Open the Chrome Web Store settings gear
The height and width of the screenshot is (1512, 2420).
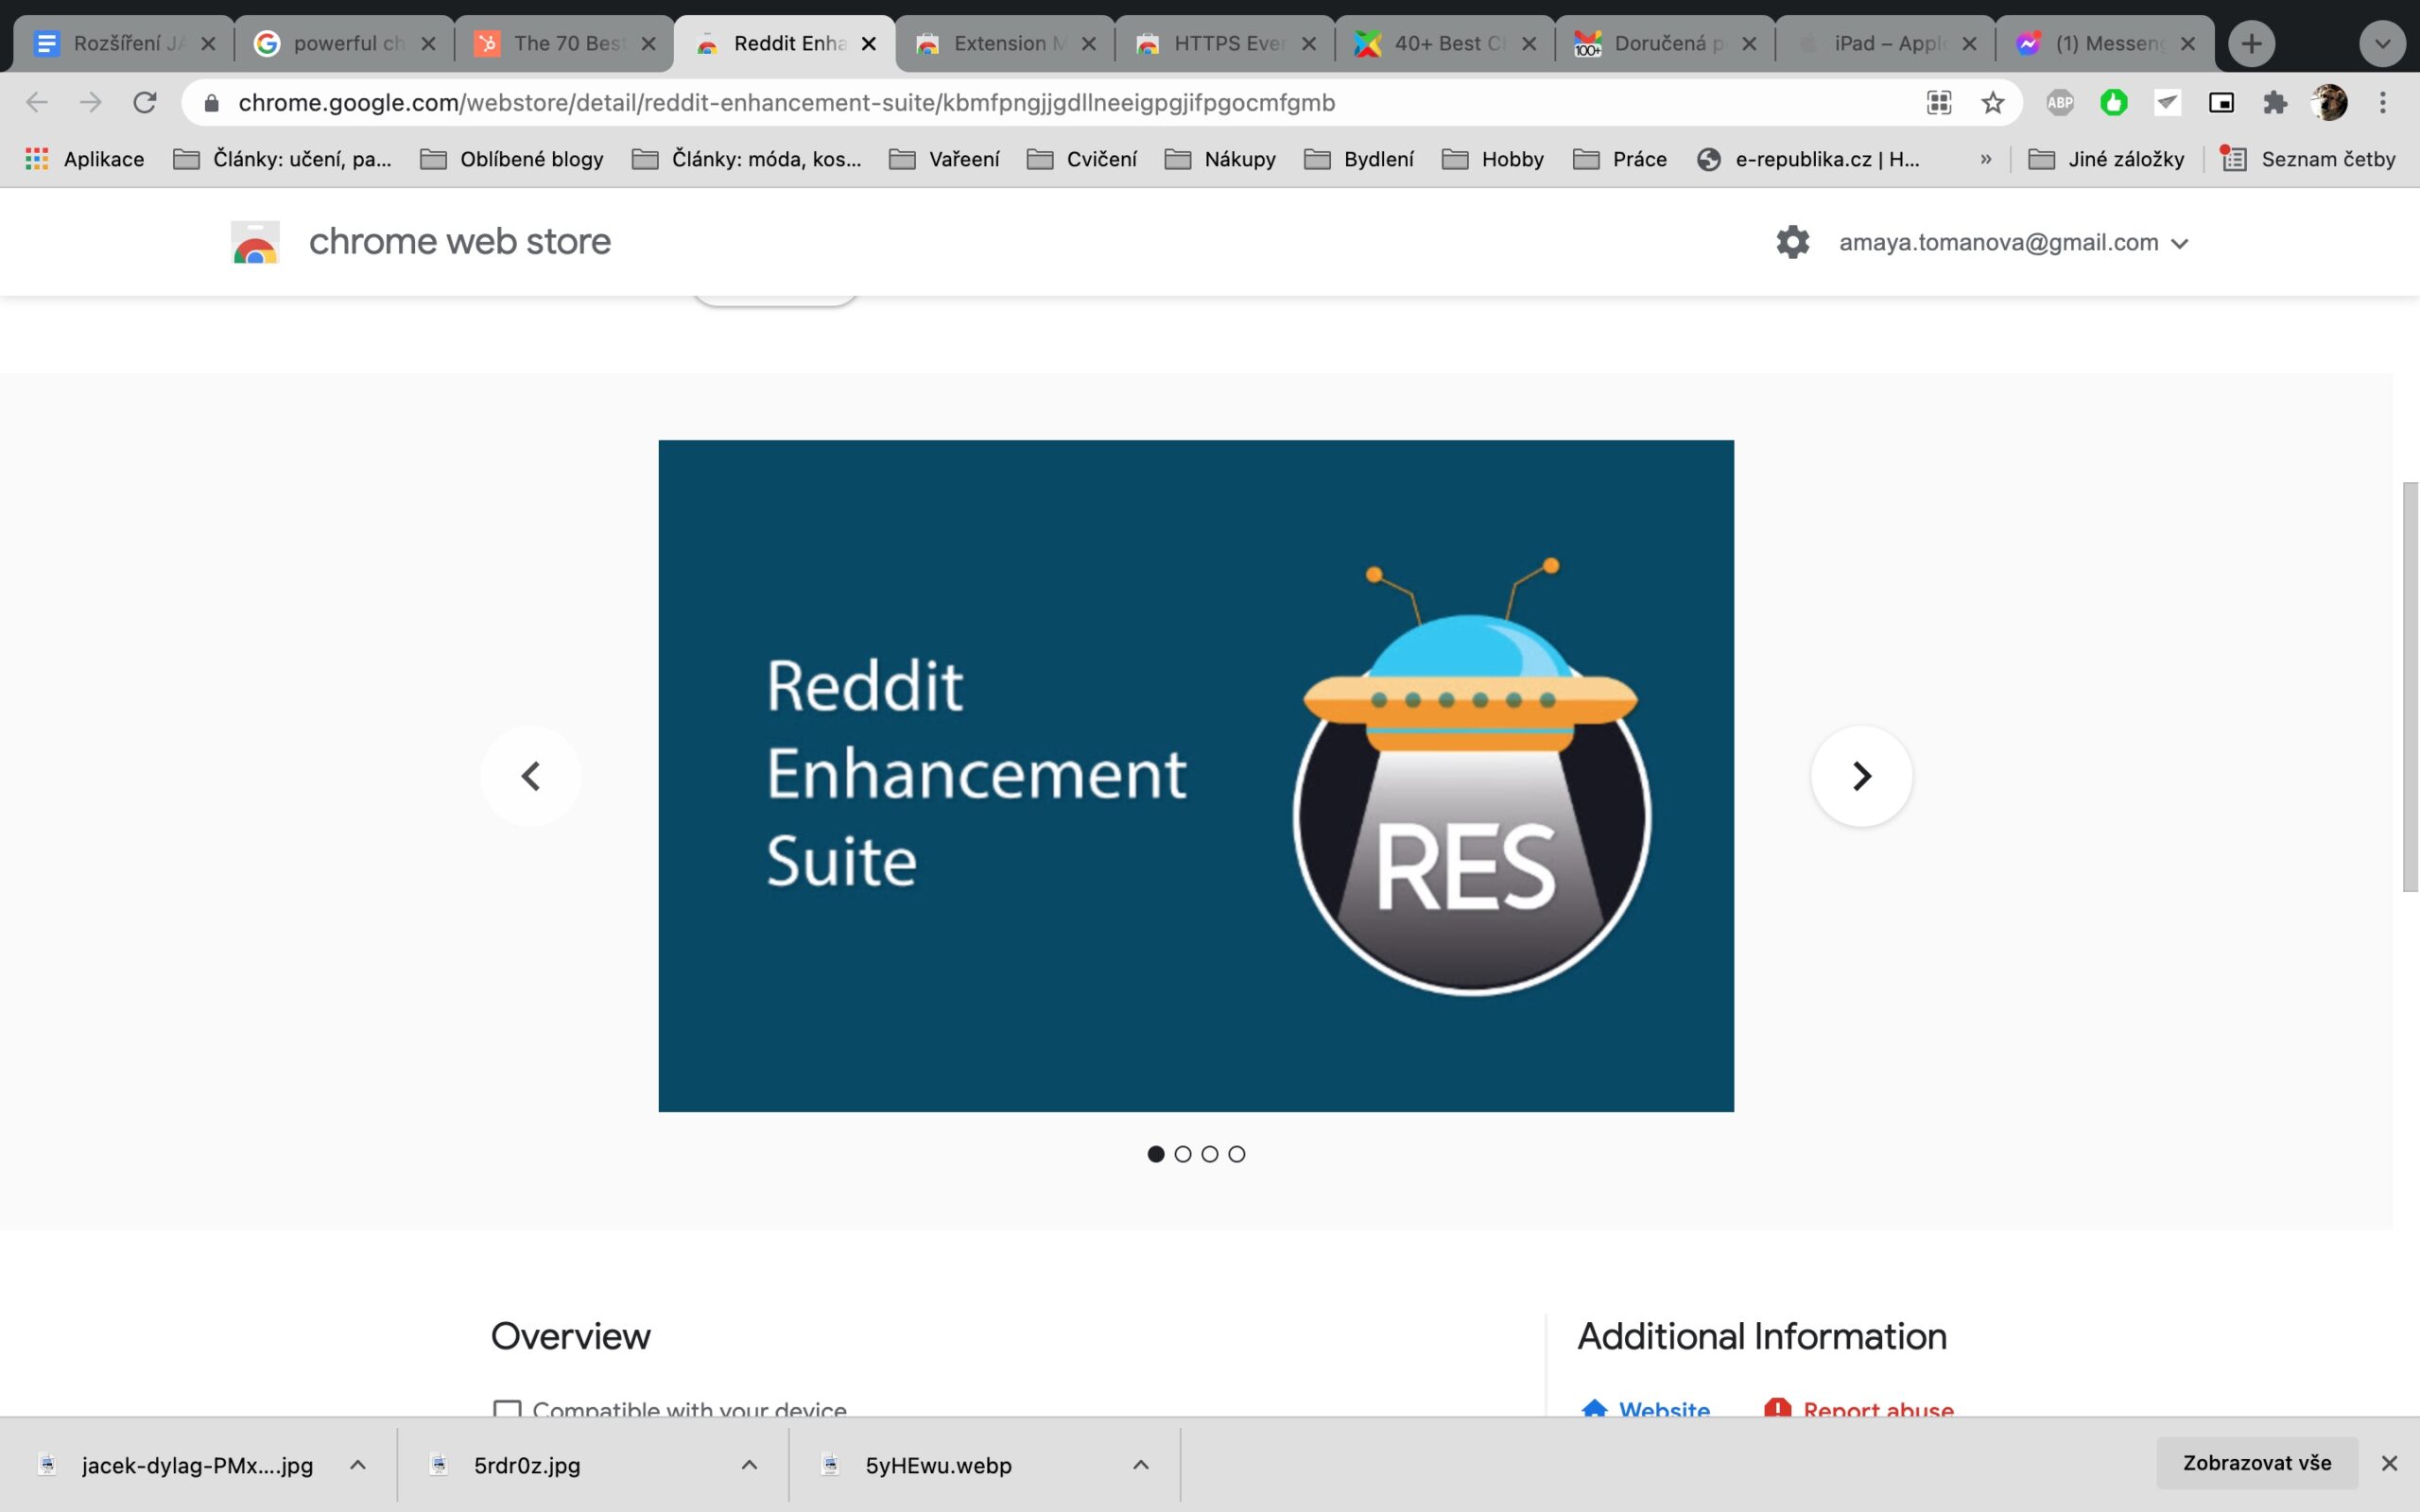tap(1791, 241)
